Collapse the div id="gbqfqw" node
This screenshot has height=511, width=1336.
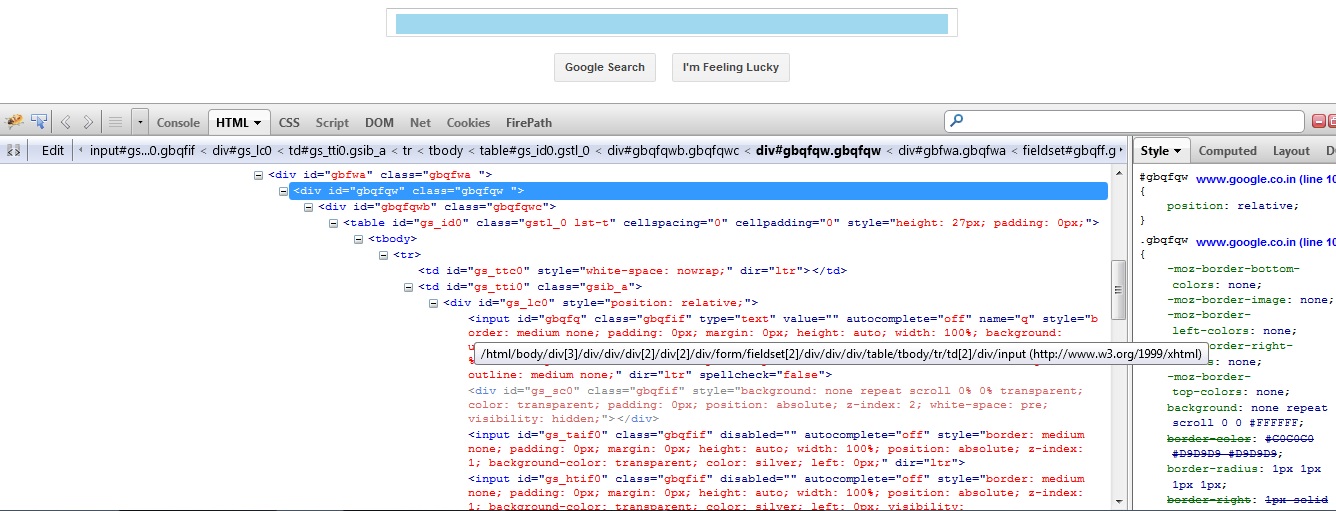284,191
